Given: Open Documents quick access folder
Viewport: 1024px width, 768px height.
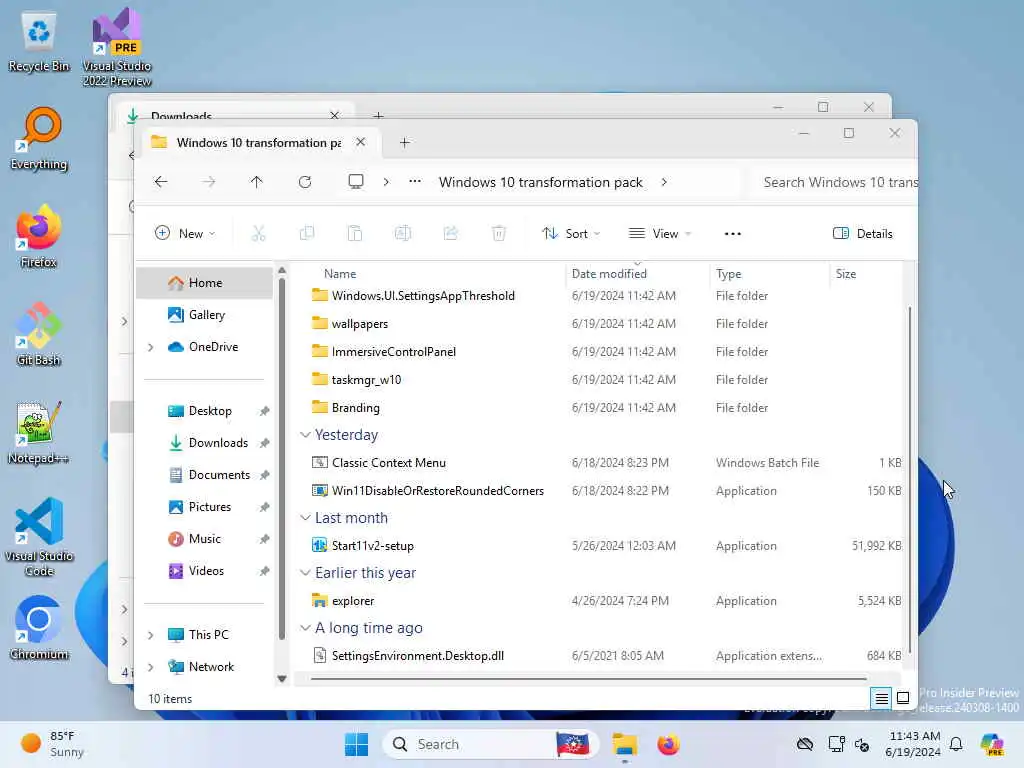Looking at the screenshot, I should 204,475.
